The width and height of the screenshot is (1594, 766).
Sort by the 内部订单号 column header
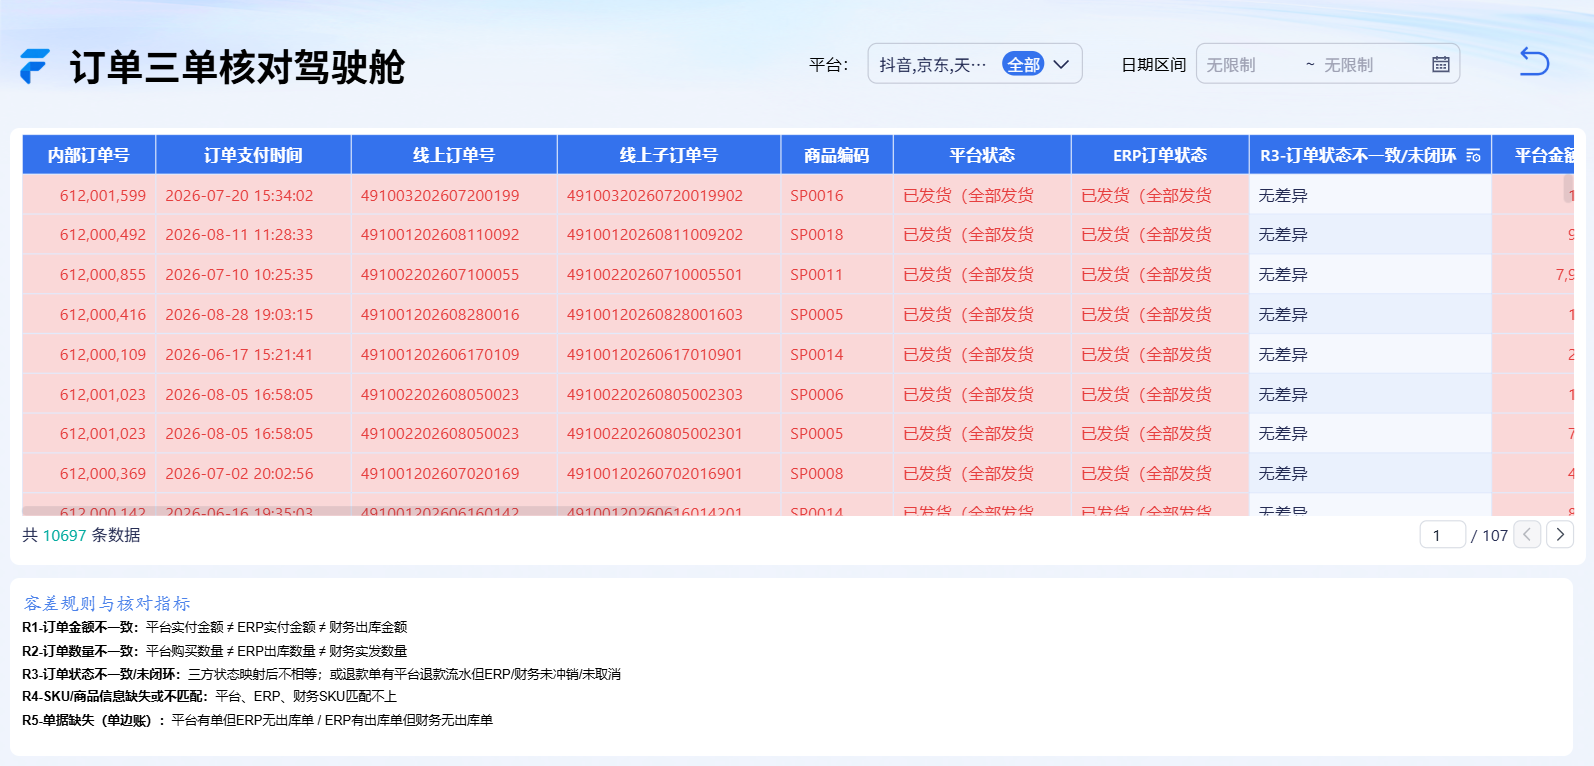[x=89, y=155]
